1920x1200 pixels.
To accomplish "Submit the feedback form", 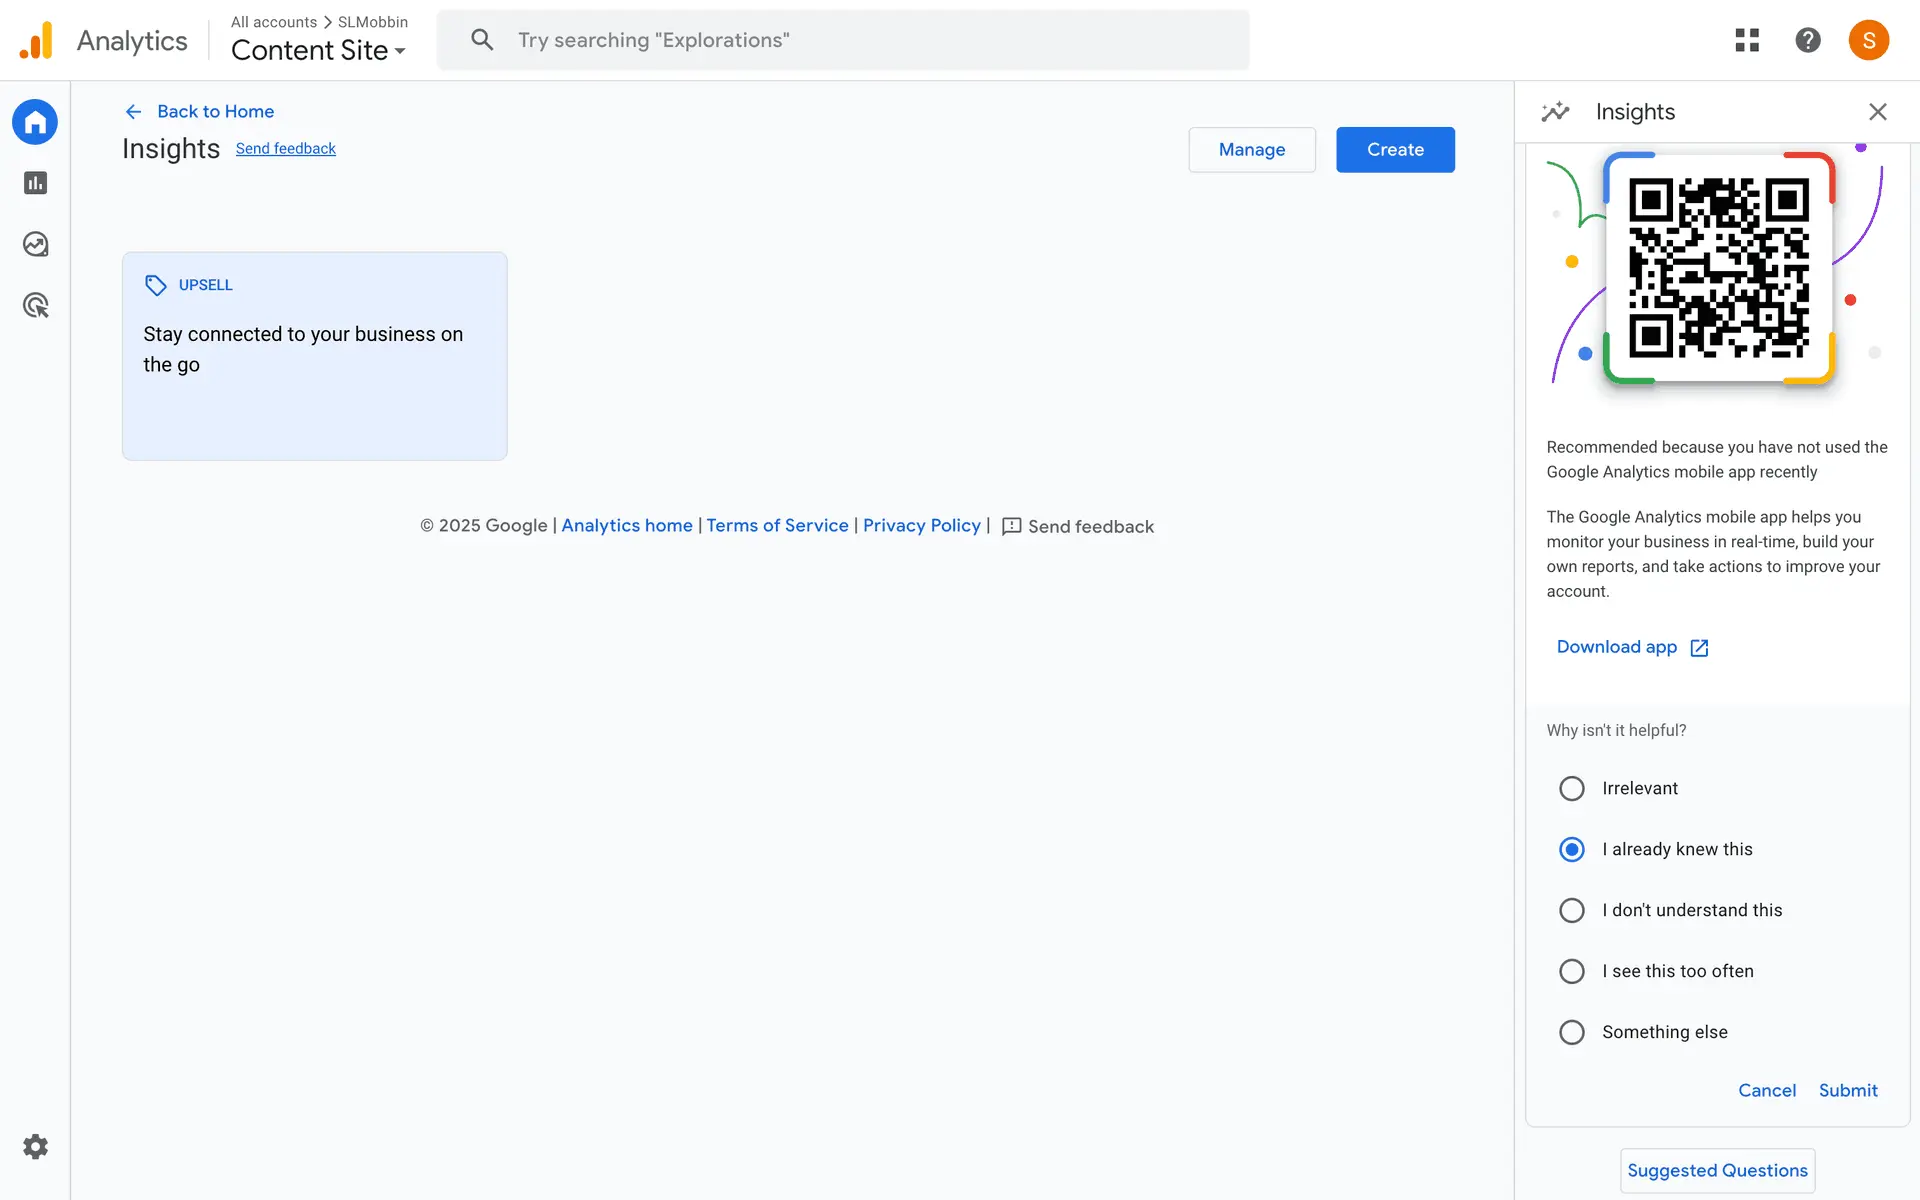I will [x=1847, y=1090].
